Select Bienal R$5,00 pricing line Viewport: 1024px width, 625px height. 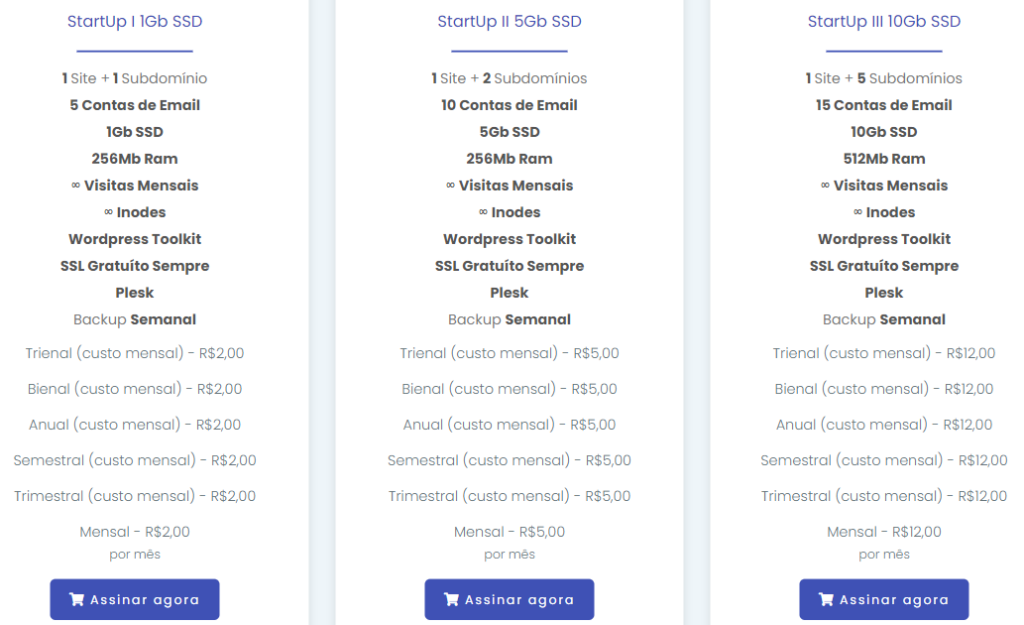click(x=509, y=389)
